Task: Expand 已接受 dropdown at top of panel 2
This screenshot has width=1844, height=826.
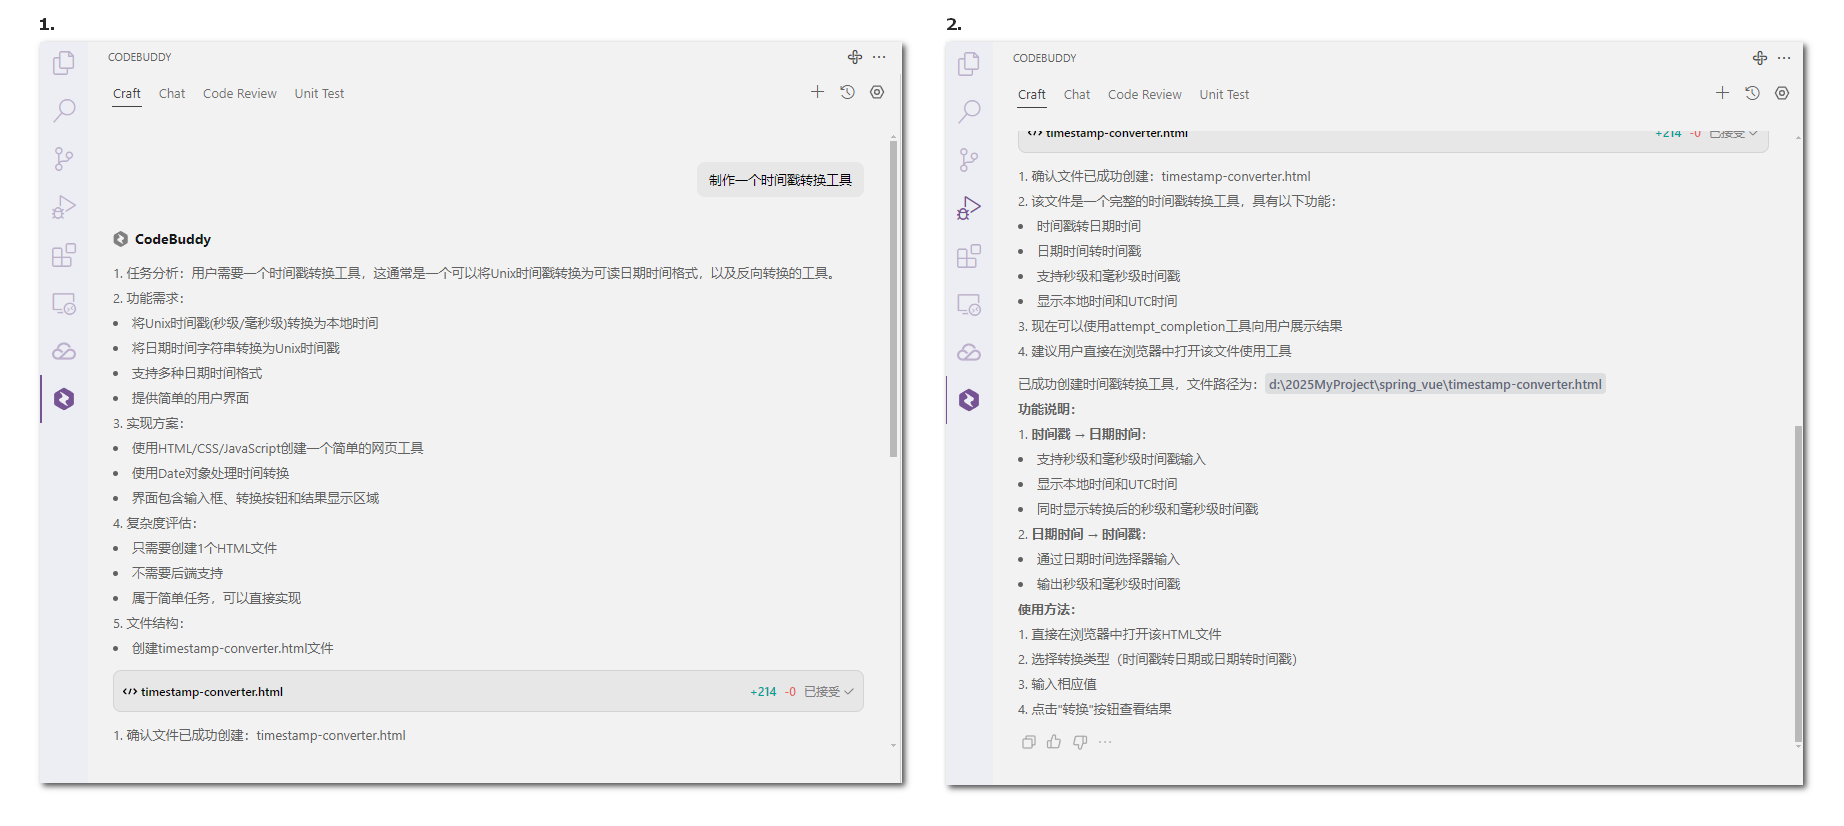Action: (1733, 134)
